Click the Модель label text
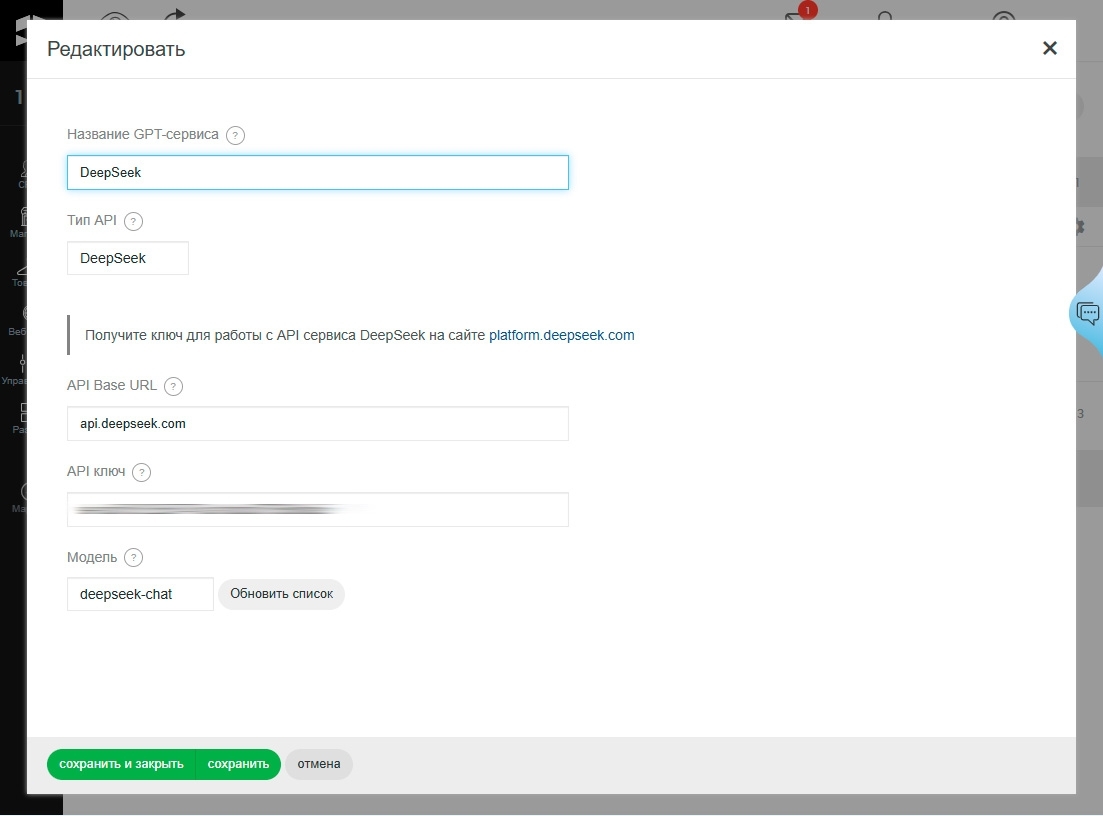Screen dimensions: 1103x816 [92, 557]
